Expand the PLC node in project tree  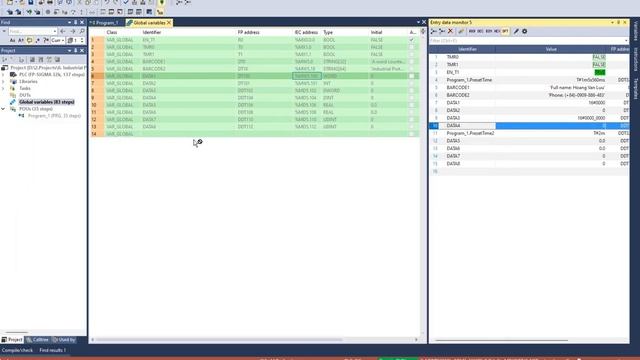tap(3, 75)
